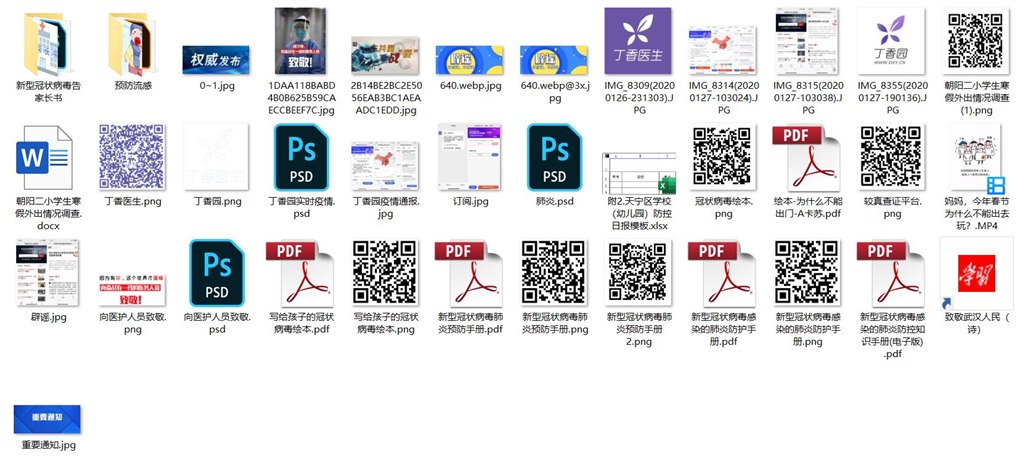Select the 较真查证平台.png QR code image
The height and width of the screenshot is (472, 1024).
coord(892,158)
